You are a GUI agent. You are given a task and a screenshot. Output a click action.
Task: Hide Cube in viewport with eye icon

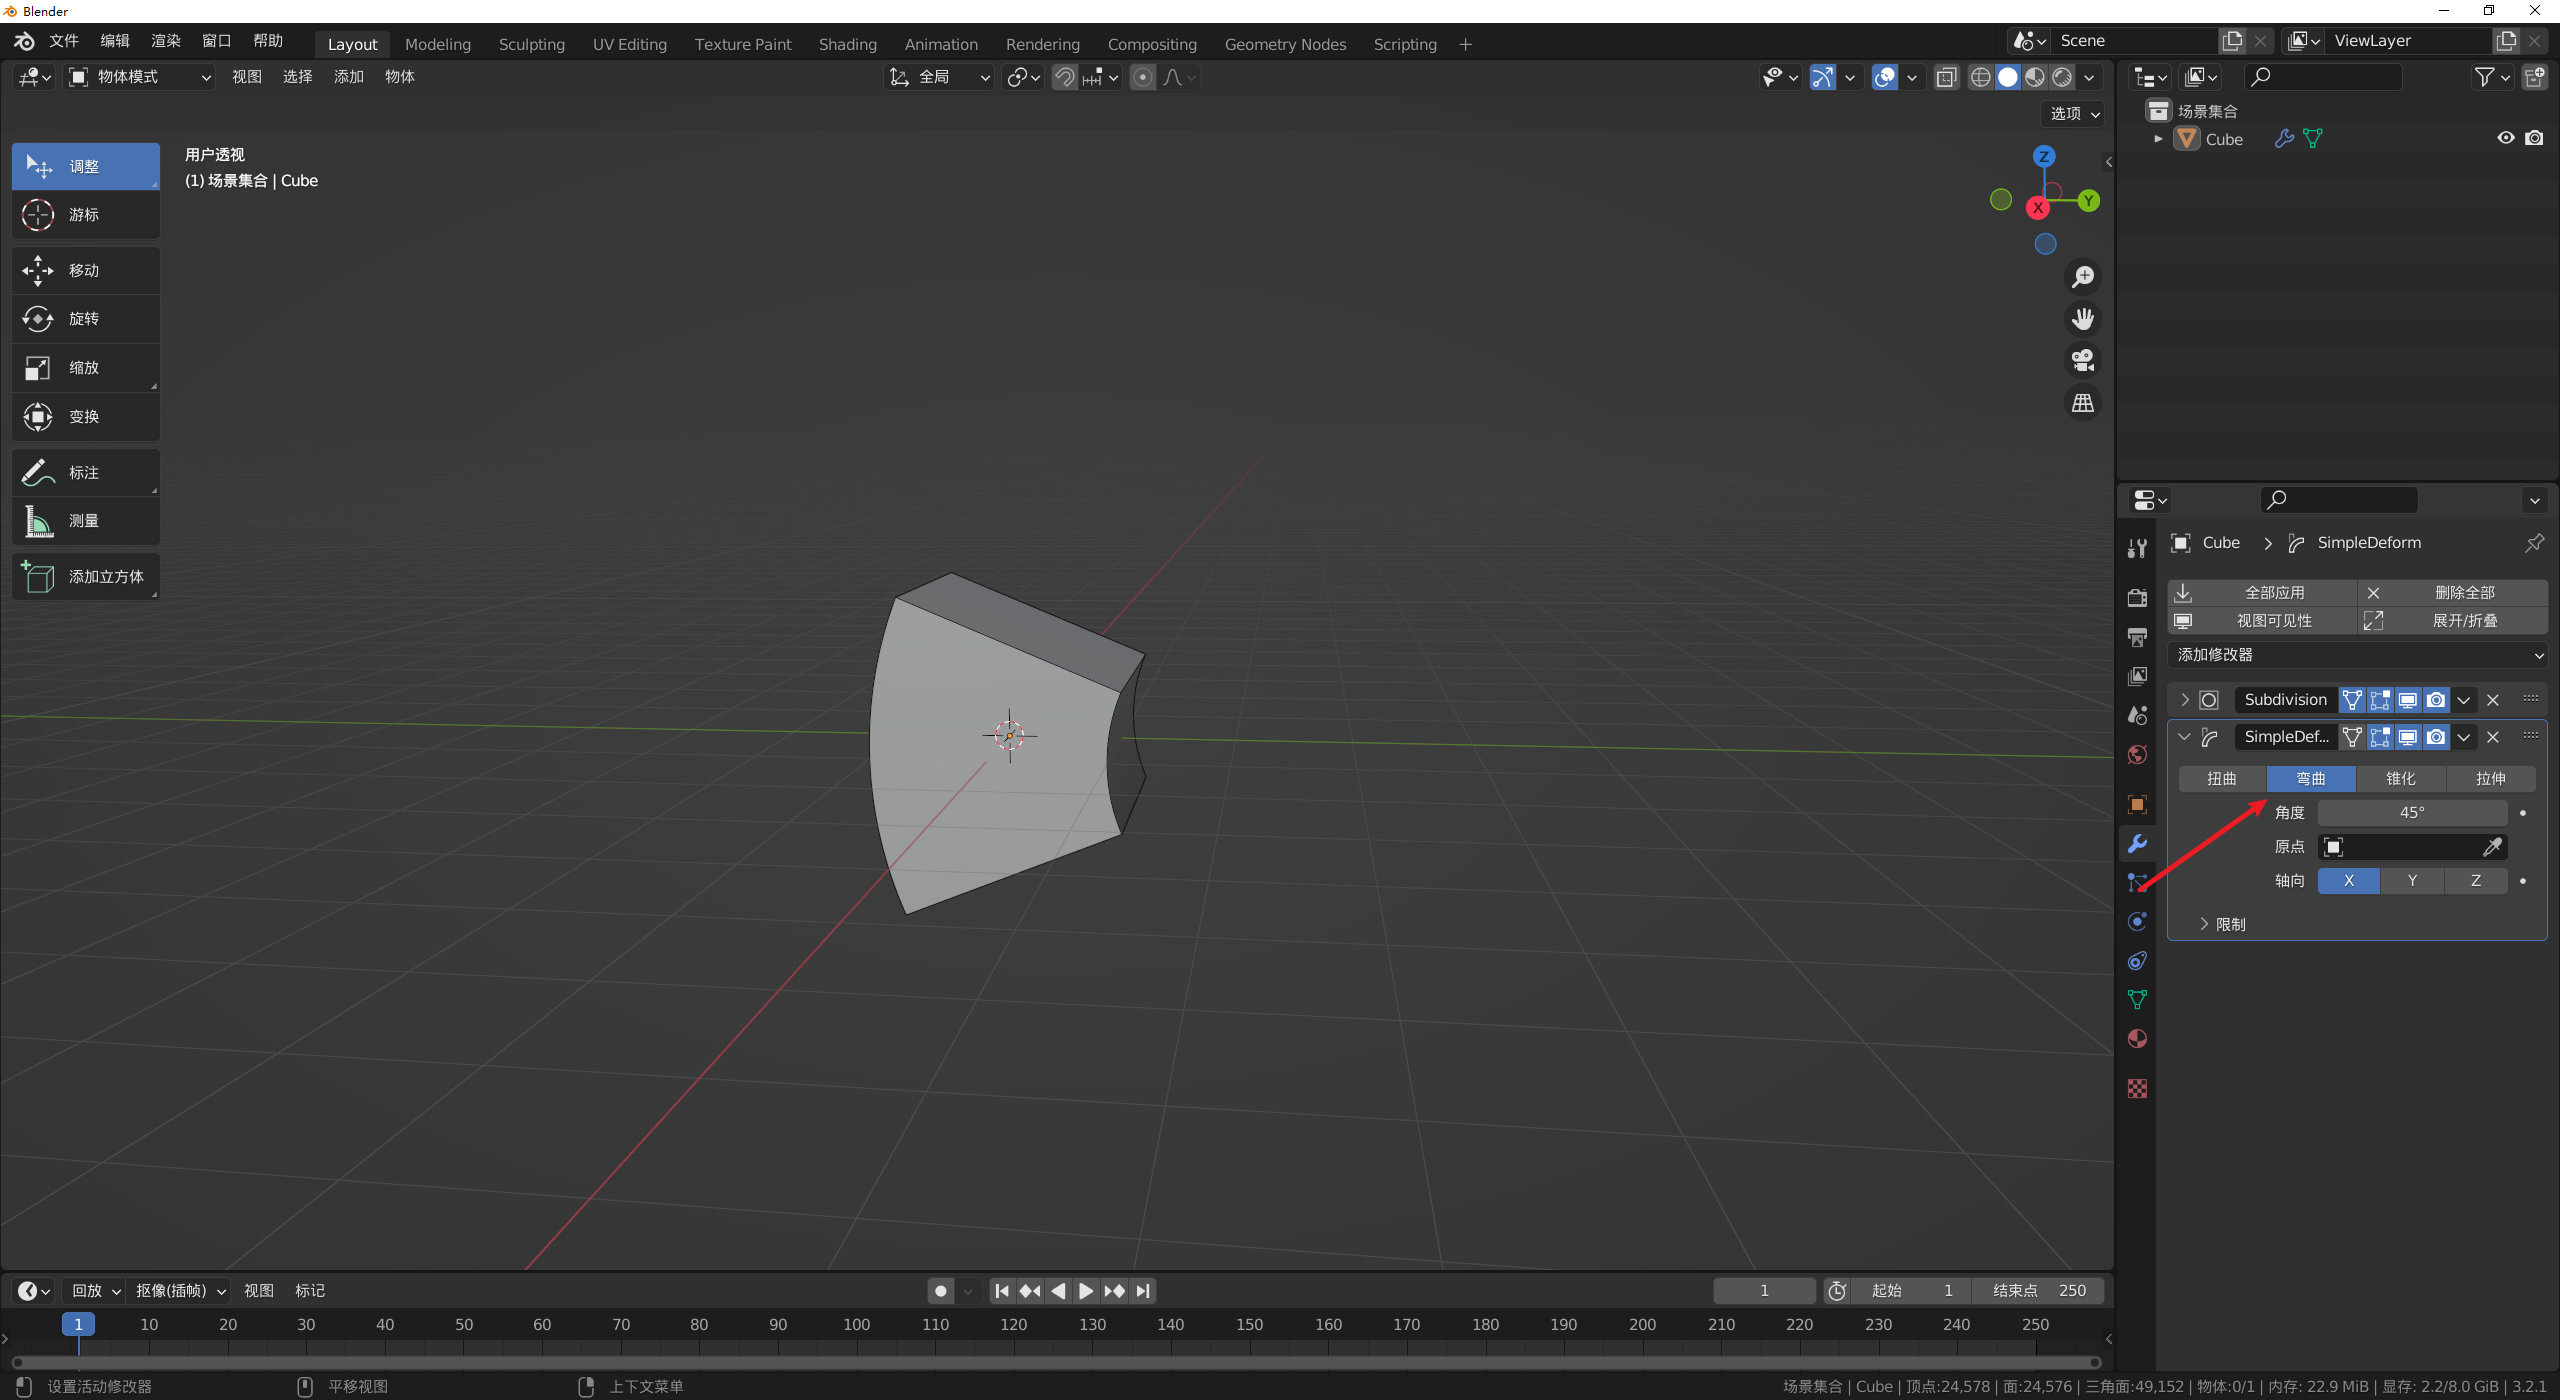(x=2505, y=139)
